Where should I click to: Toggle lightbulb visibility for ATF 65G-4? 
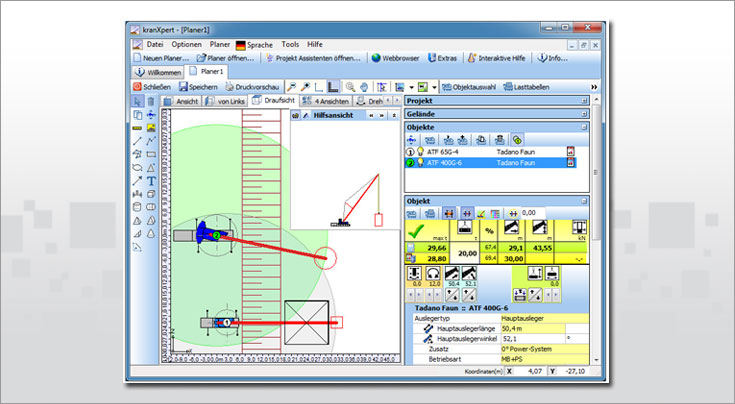[420, 151]
